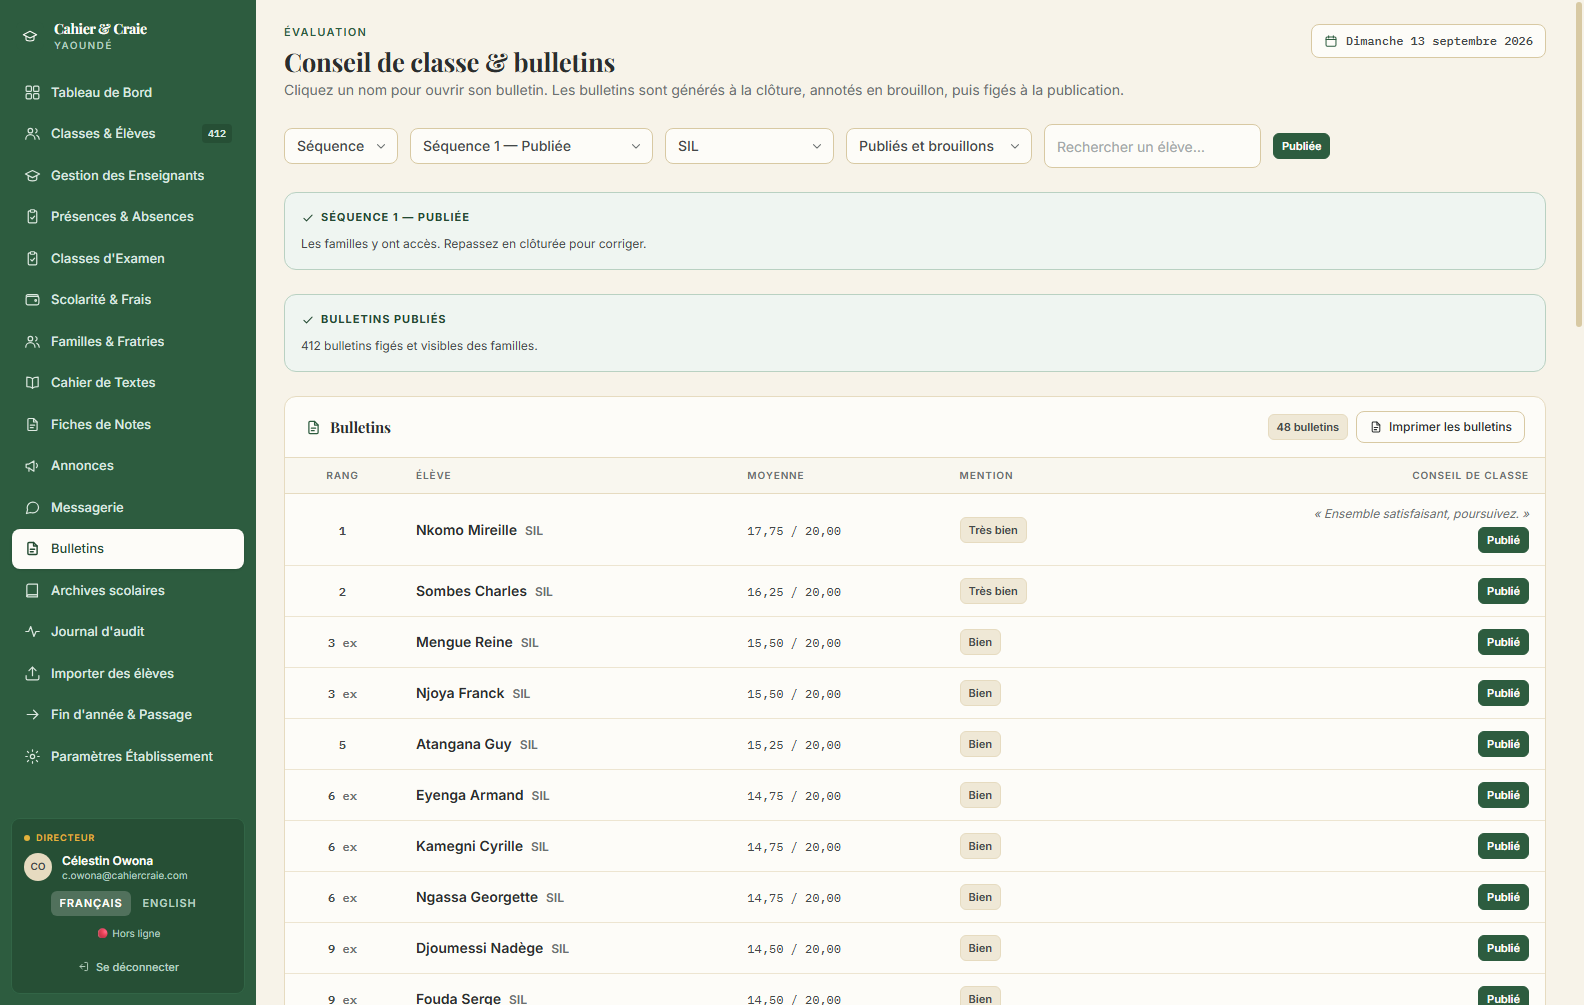Open the Messagerie menu item
Viewport: 1584px width, 1005px height.
coord(128,507)
